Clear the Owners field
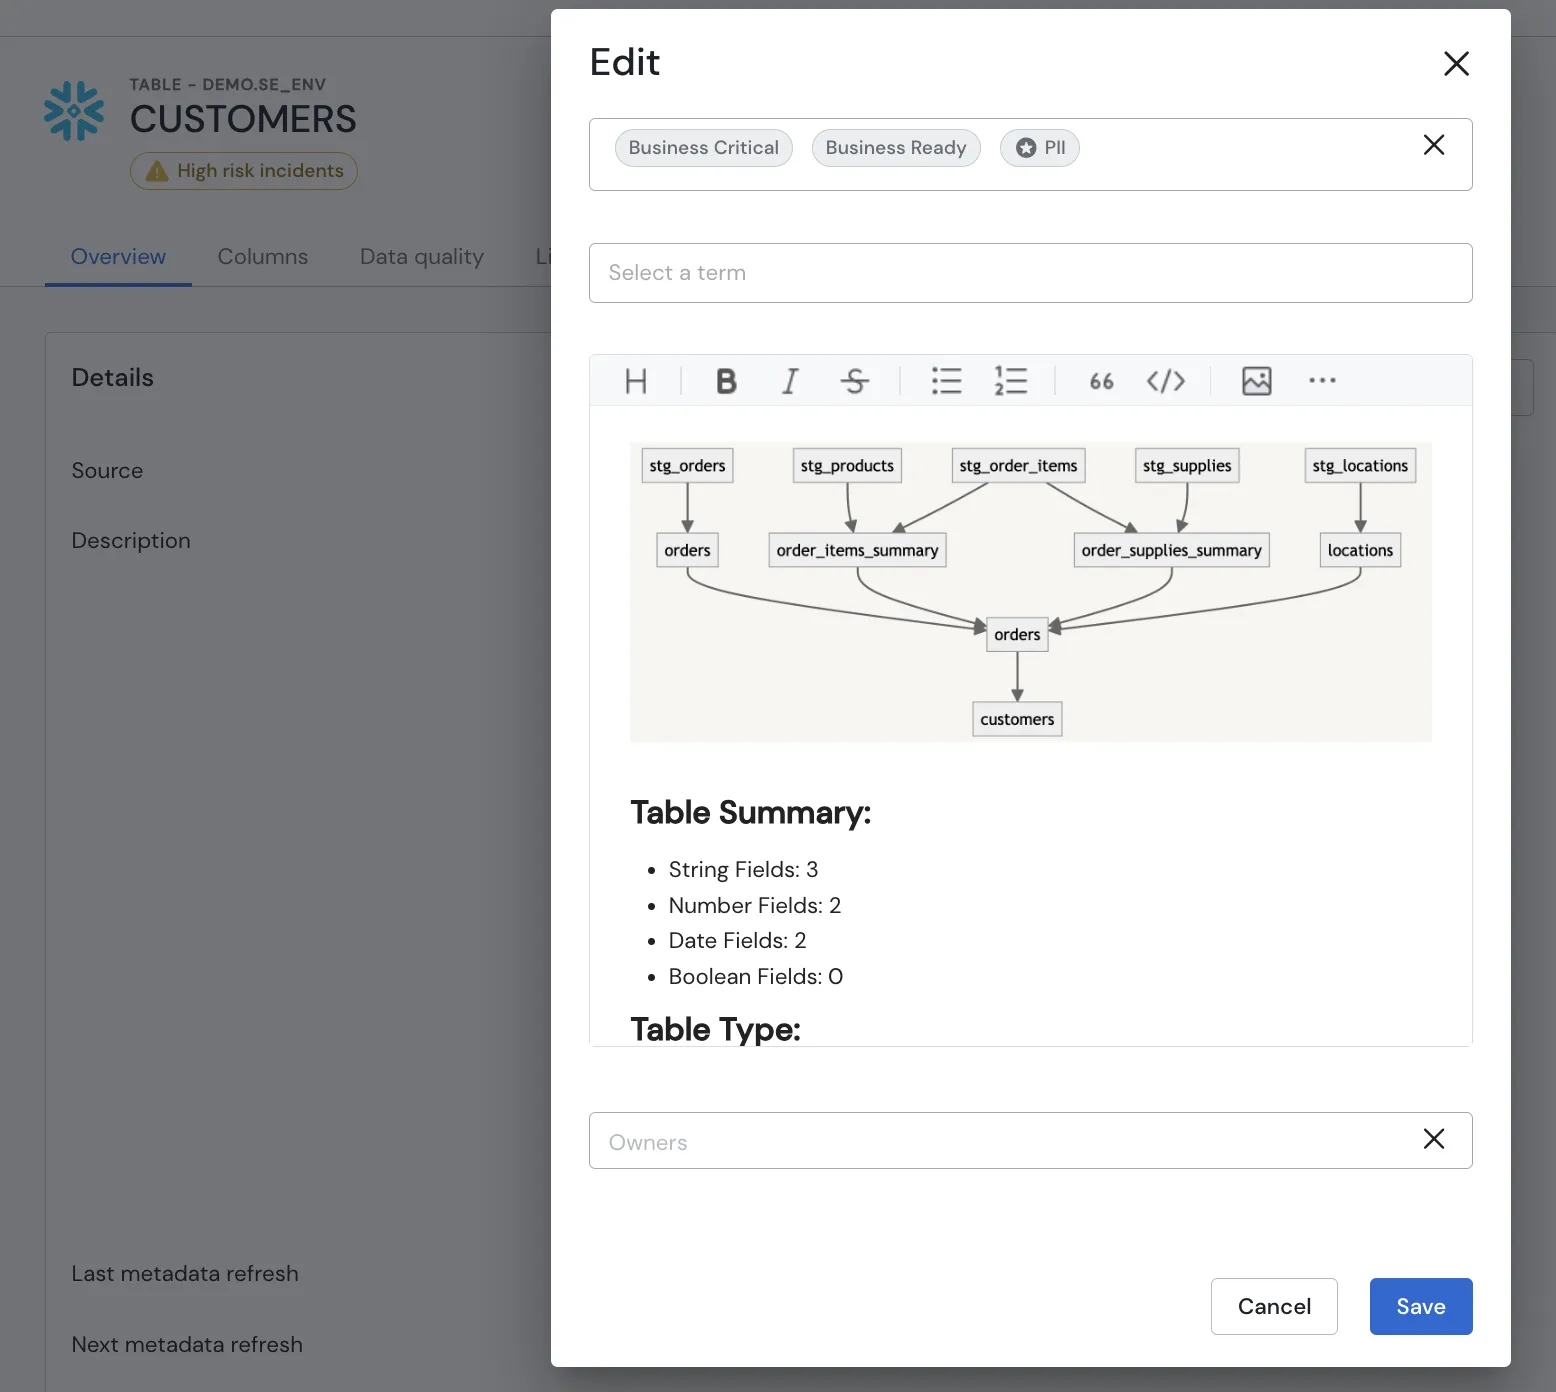Viewport: 1556px width, 1392px height. (1434, 1139)
